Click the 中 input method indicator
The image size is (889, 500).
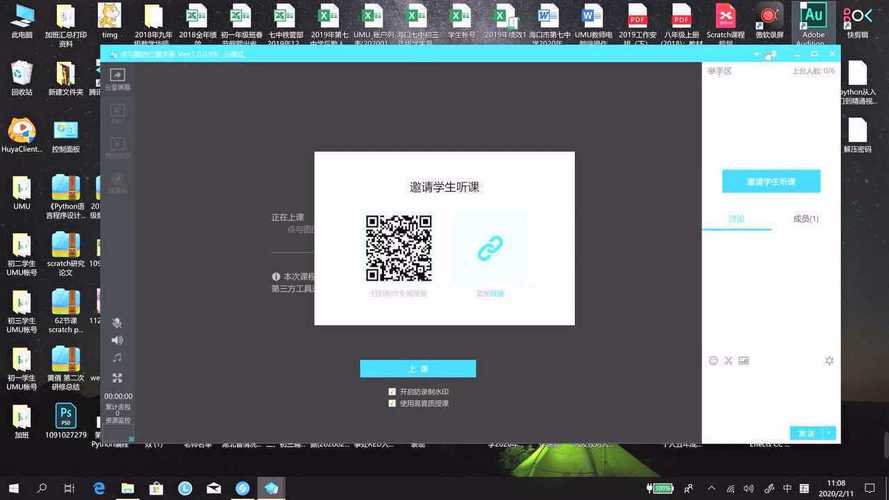coord(787,488)
